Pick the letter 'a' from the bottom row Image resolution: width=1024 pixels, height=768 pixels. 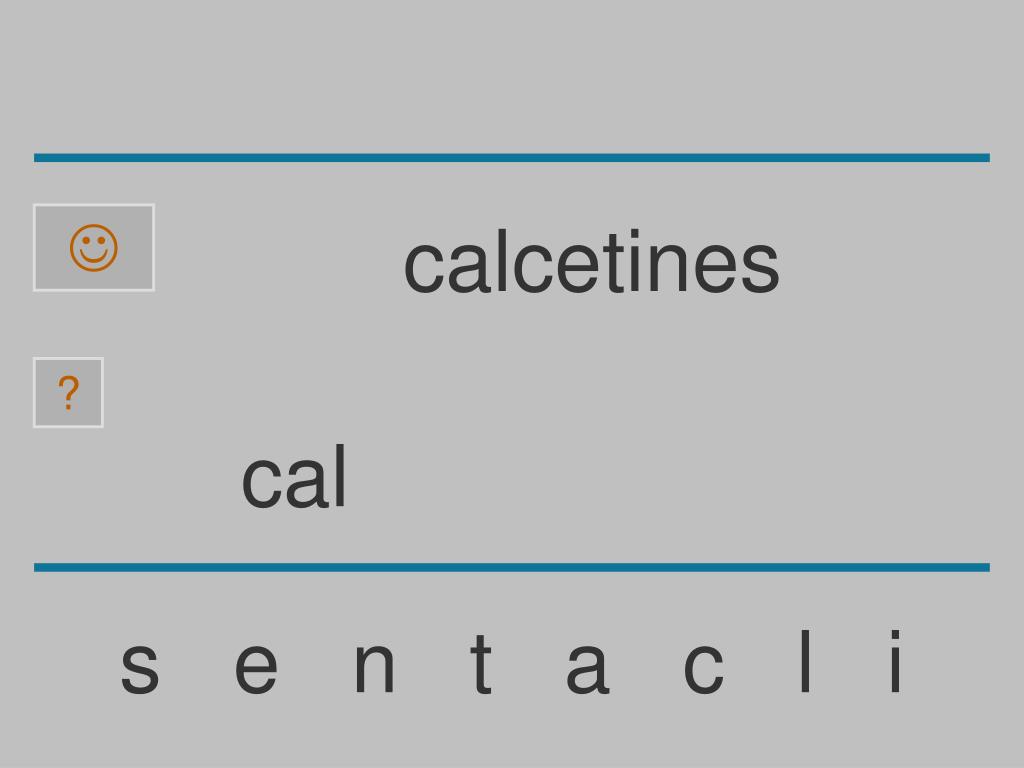[587, 667]
